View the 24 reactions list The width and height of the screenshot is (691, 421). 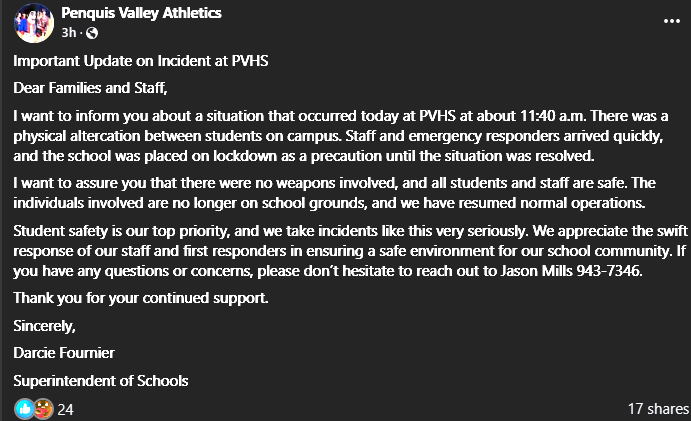pos(65,408)
